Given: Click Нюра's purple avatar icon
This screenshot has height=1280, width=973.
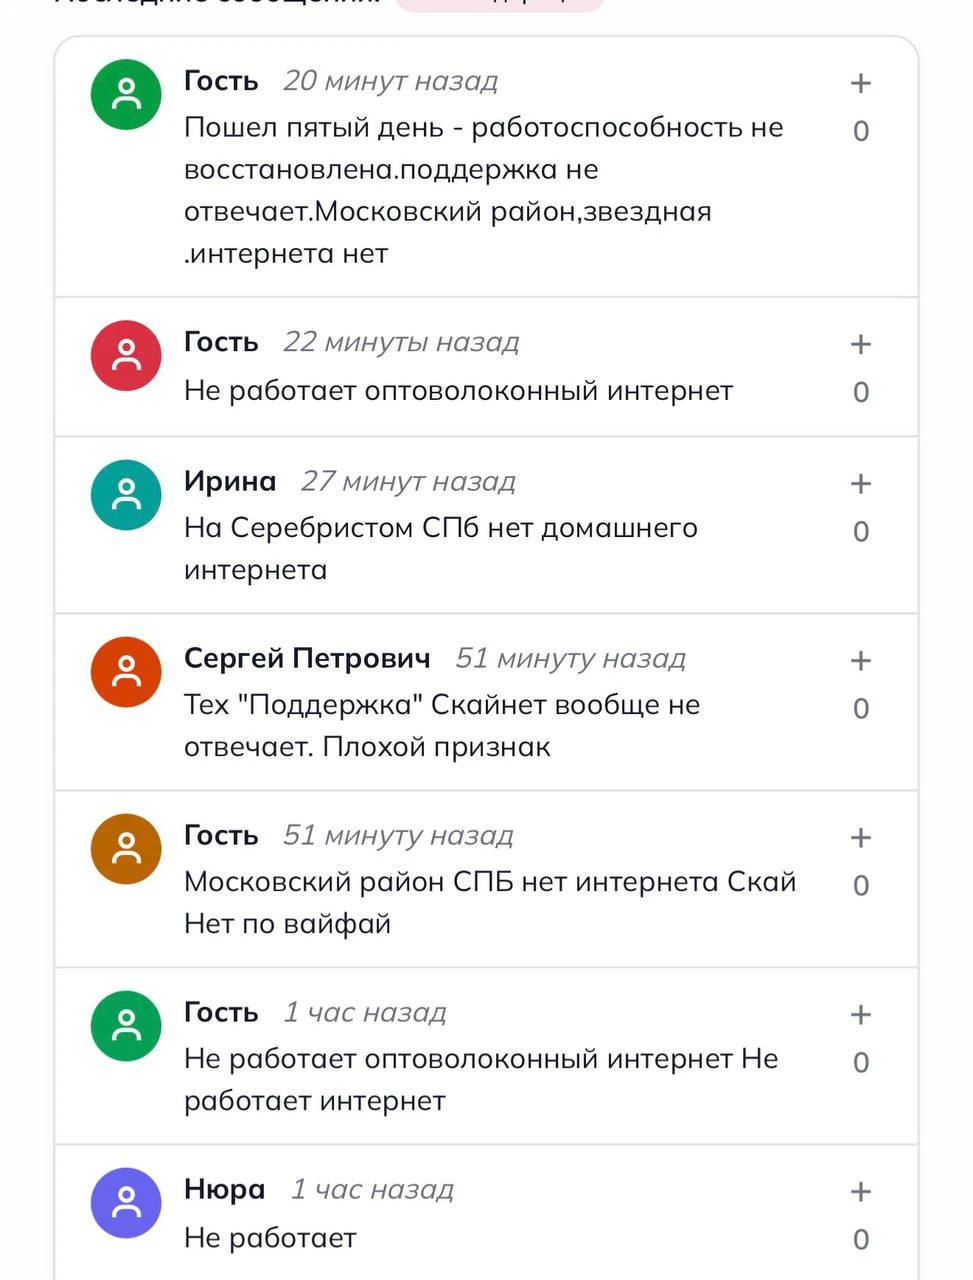Looking at the screenshot, I should tap(126, 1203).
